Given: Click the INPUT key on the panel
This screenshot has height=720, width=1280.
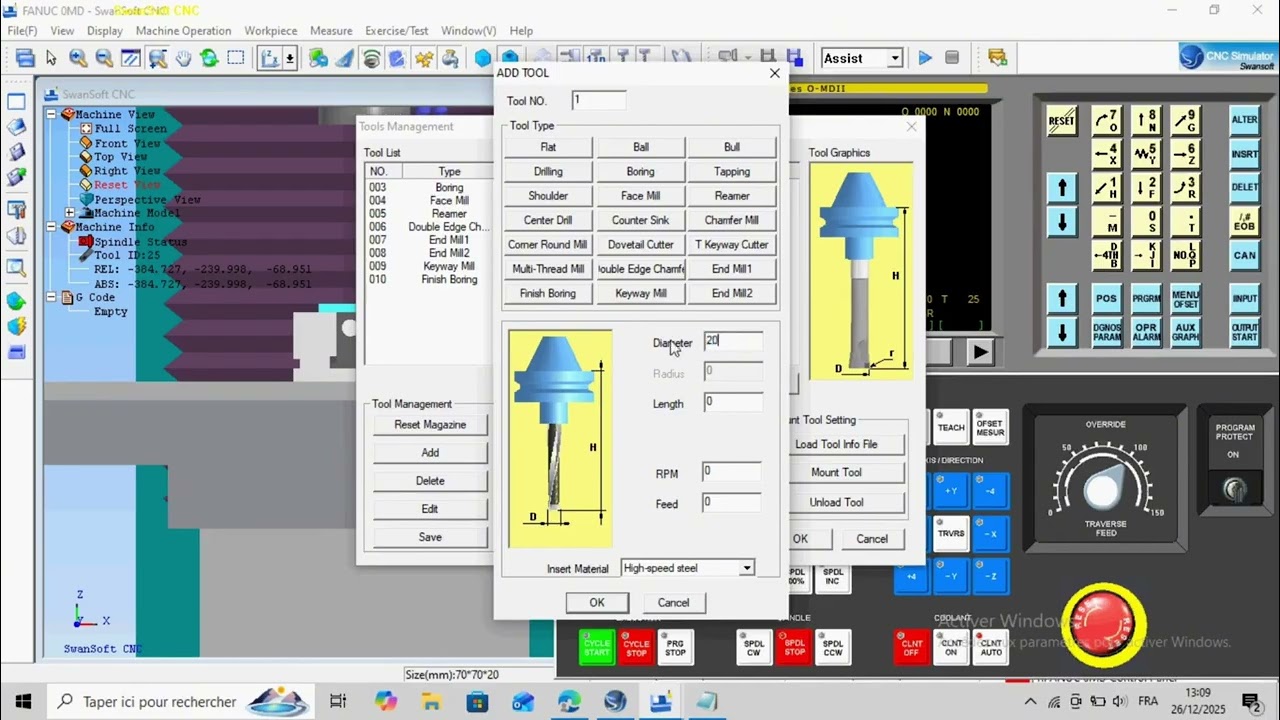Looking at the screenshot, I should (x=1245, y=298).
